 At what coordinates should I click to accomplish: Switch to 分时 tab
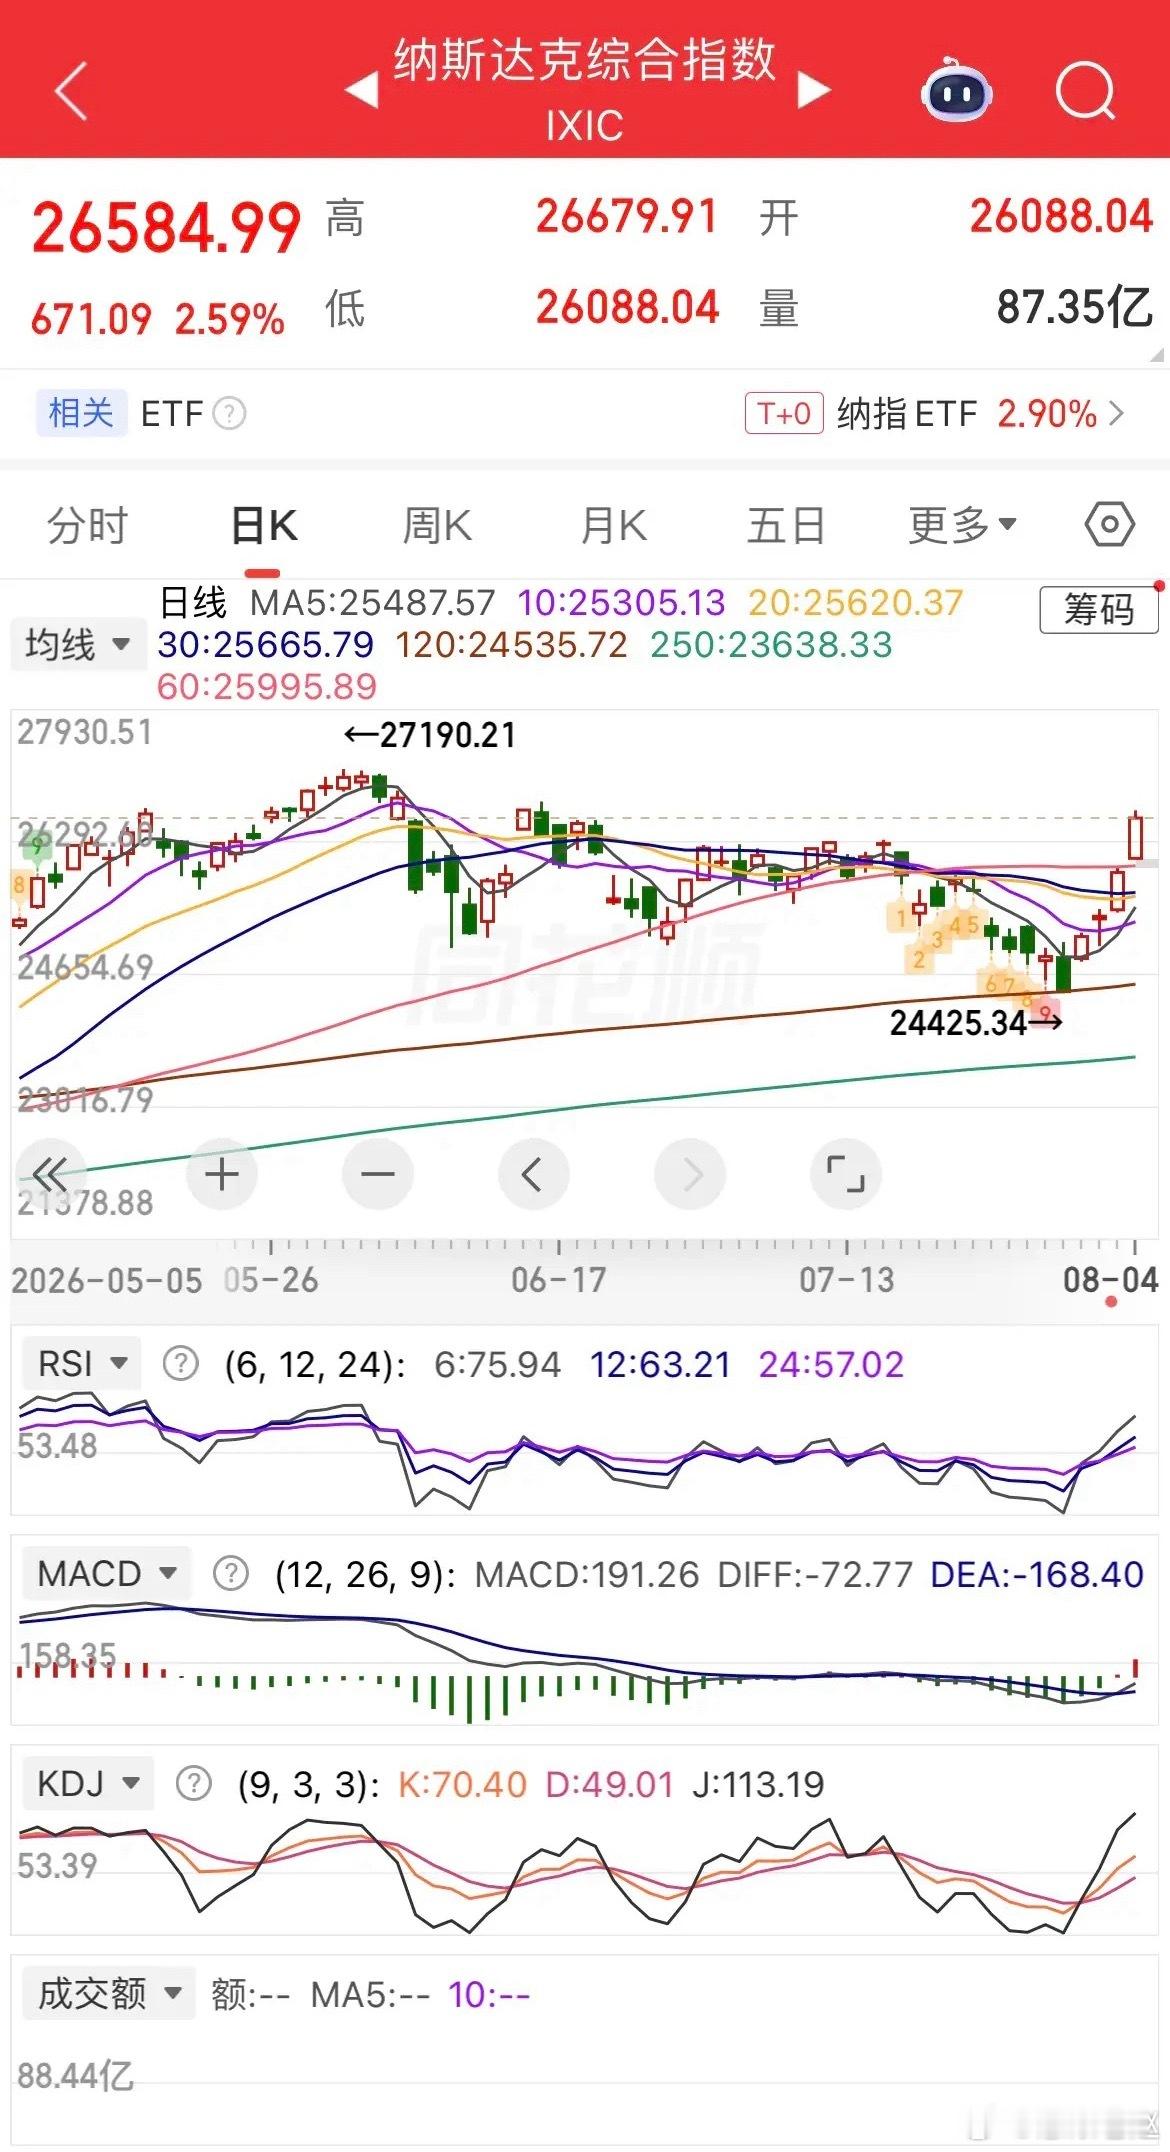click(x=88, y=525)
